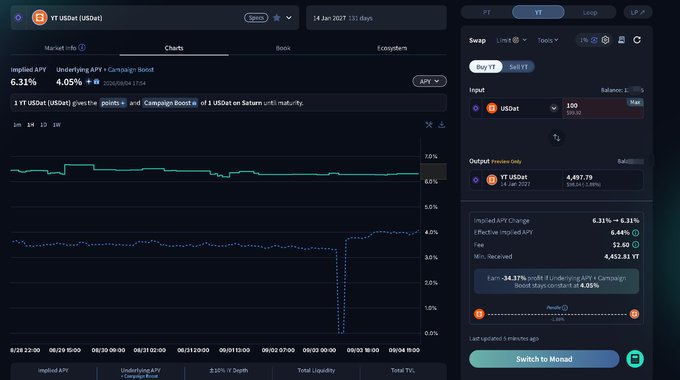This screenshot has height=380, width=680.
Task: Select the Sell YT toggle
Action: point(518,67)
